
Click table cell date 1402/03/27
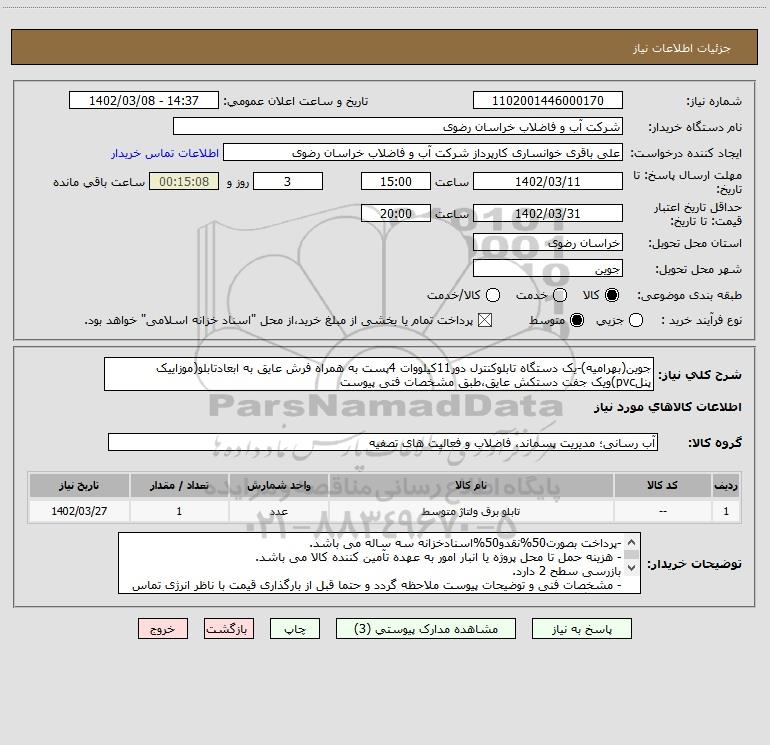[79, 511]
